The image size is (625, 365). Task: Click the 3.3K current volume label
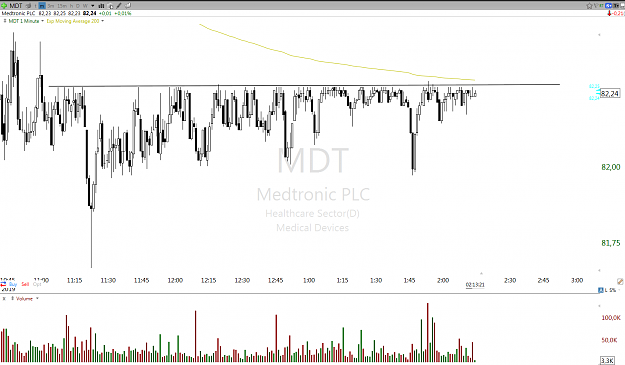click(x=607, y=360)
